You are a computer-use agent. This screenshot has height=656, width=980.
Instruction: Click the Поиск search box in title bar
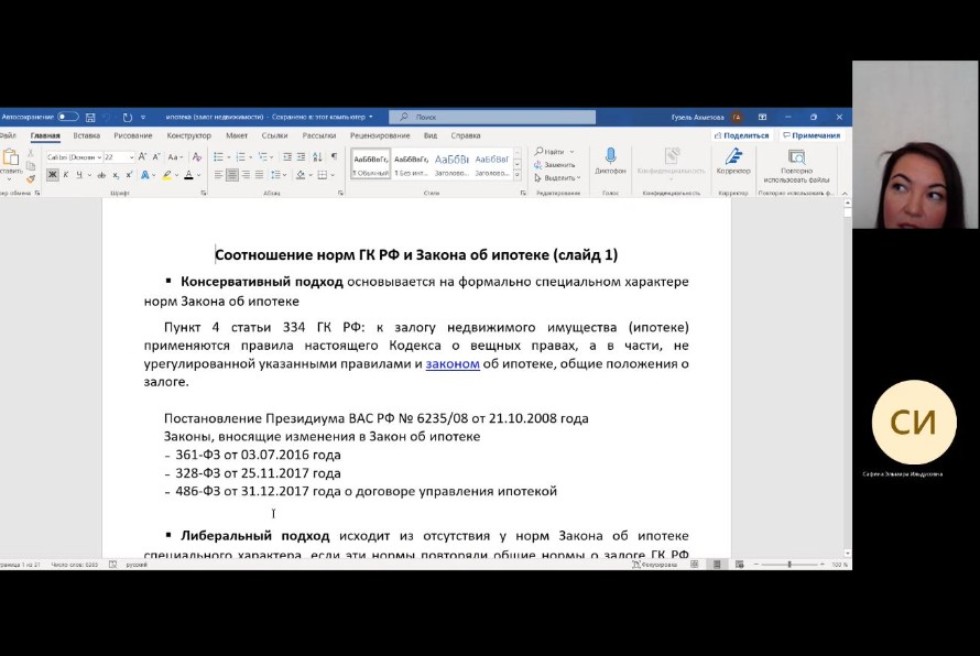pos(492,117)
